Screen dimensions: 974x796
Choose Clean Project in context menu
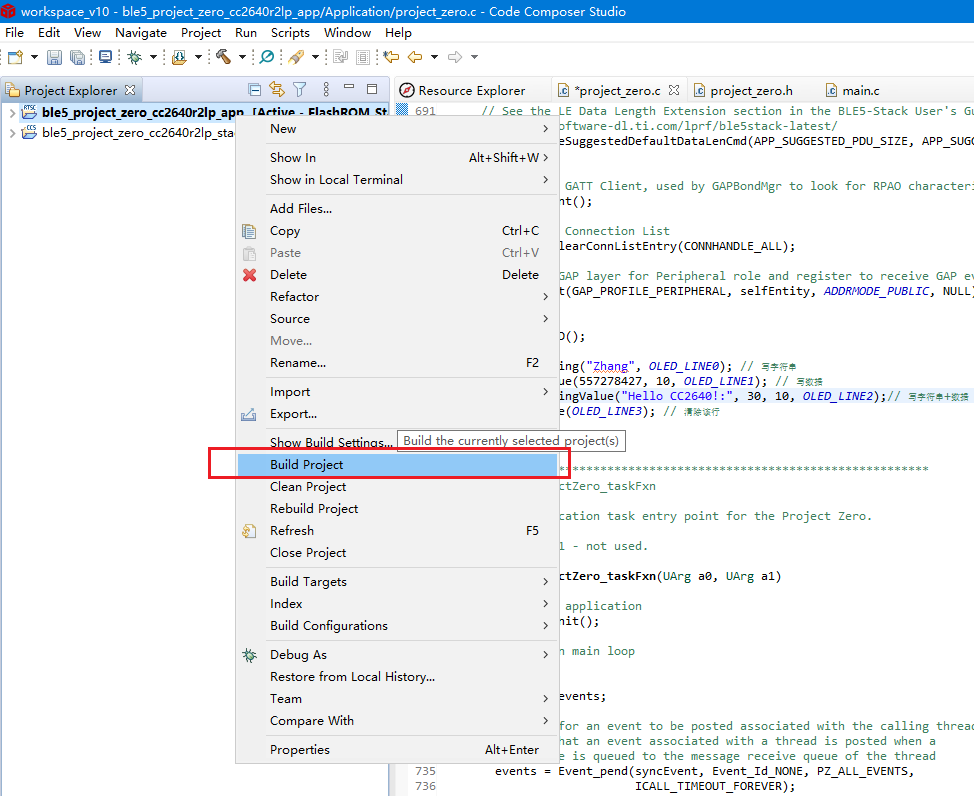[x=398, y=487]
